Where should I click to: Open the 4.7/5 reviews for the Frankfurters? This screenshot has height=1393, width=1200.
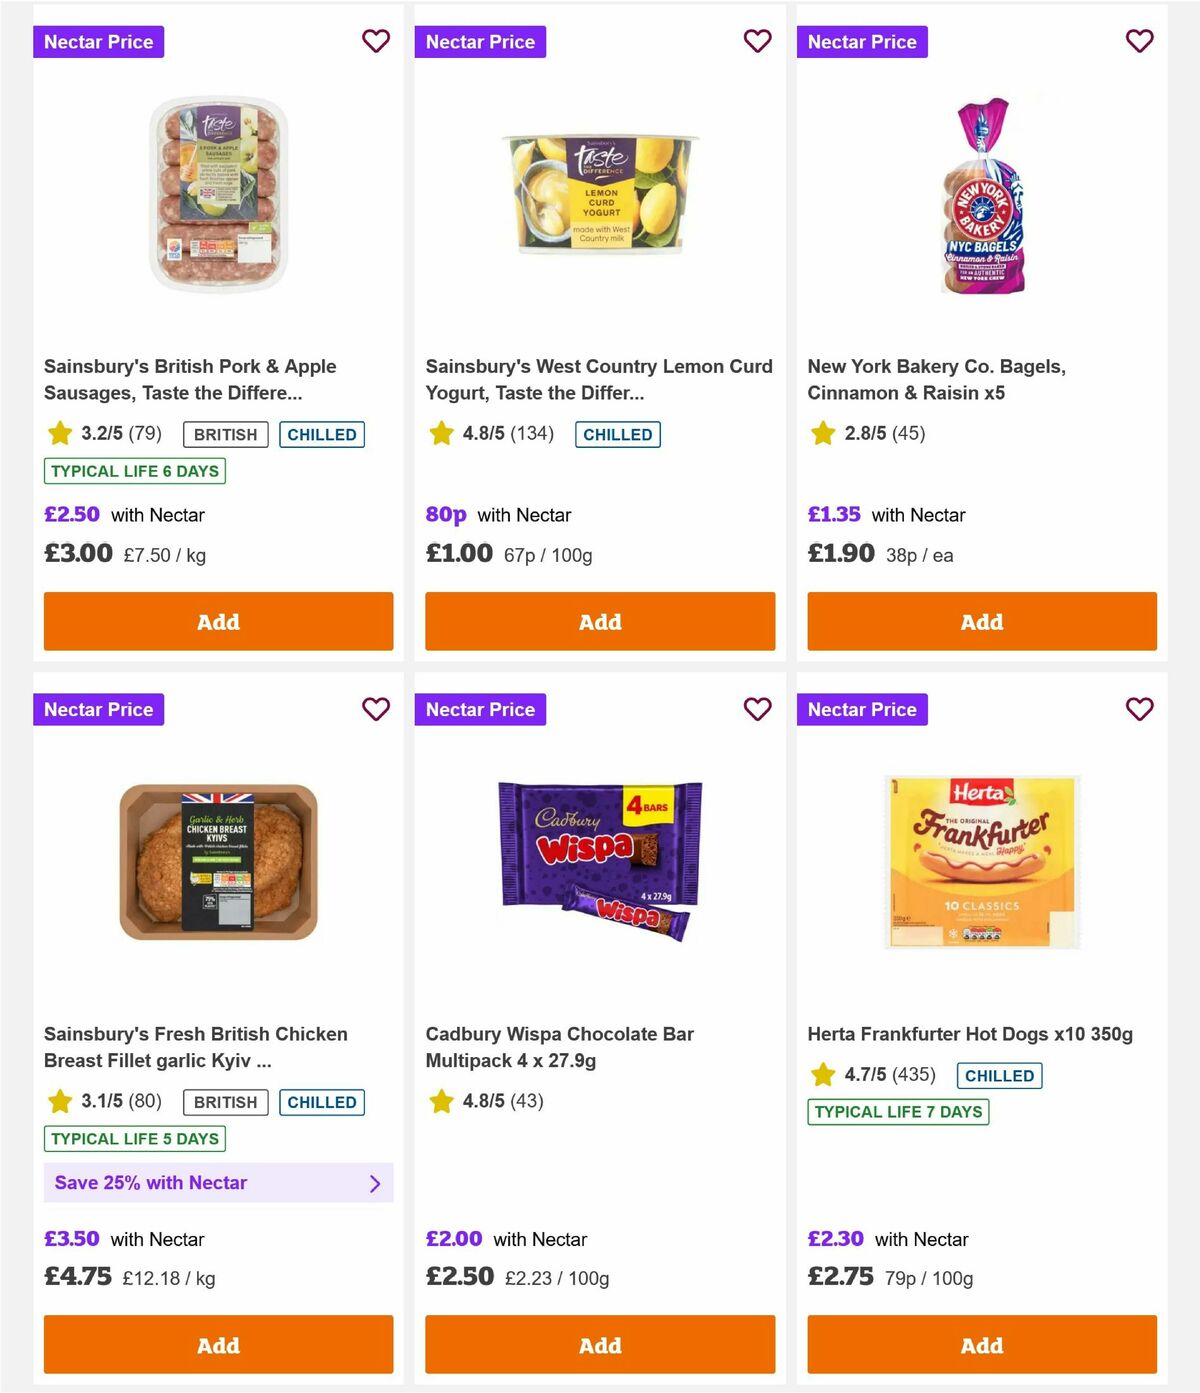[873, 1076]
